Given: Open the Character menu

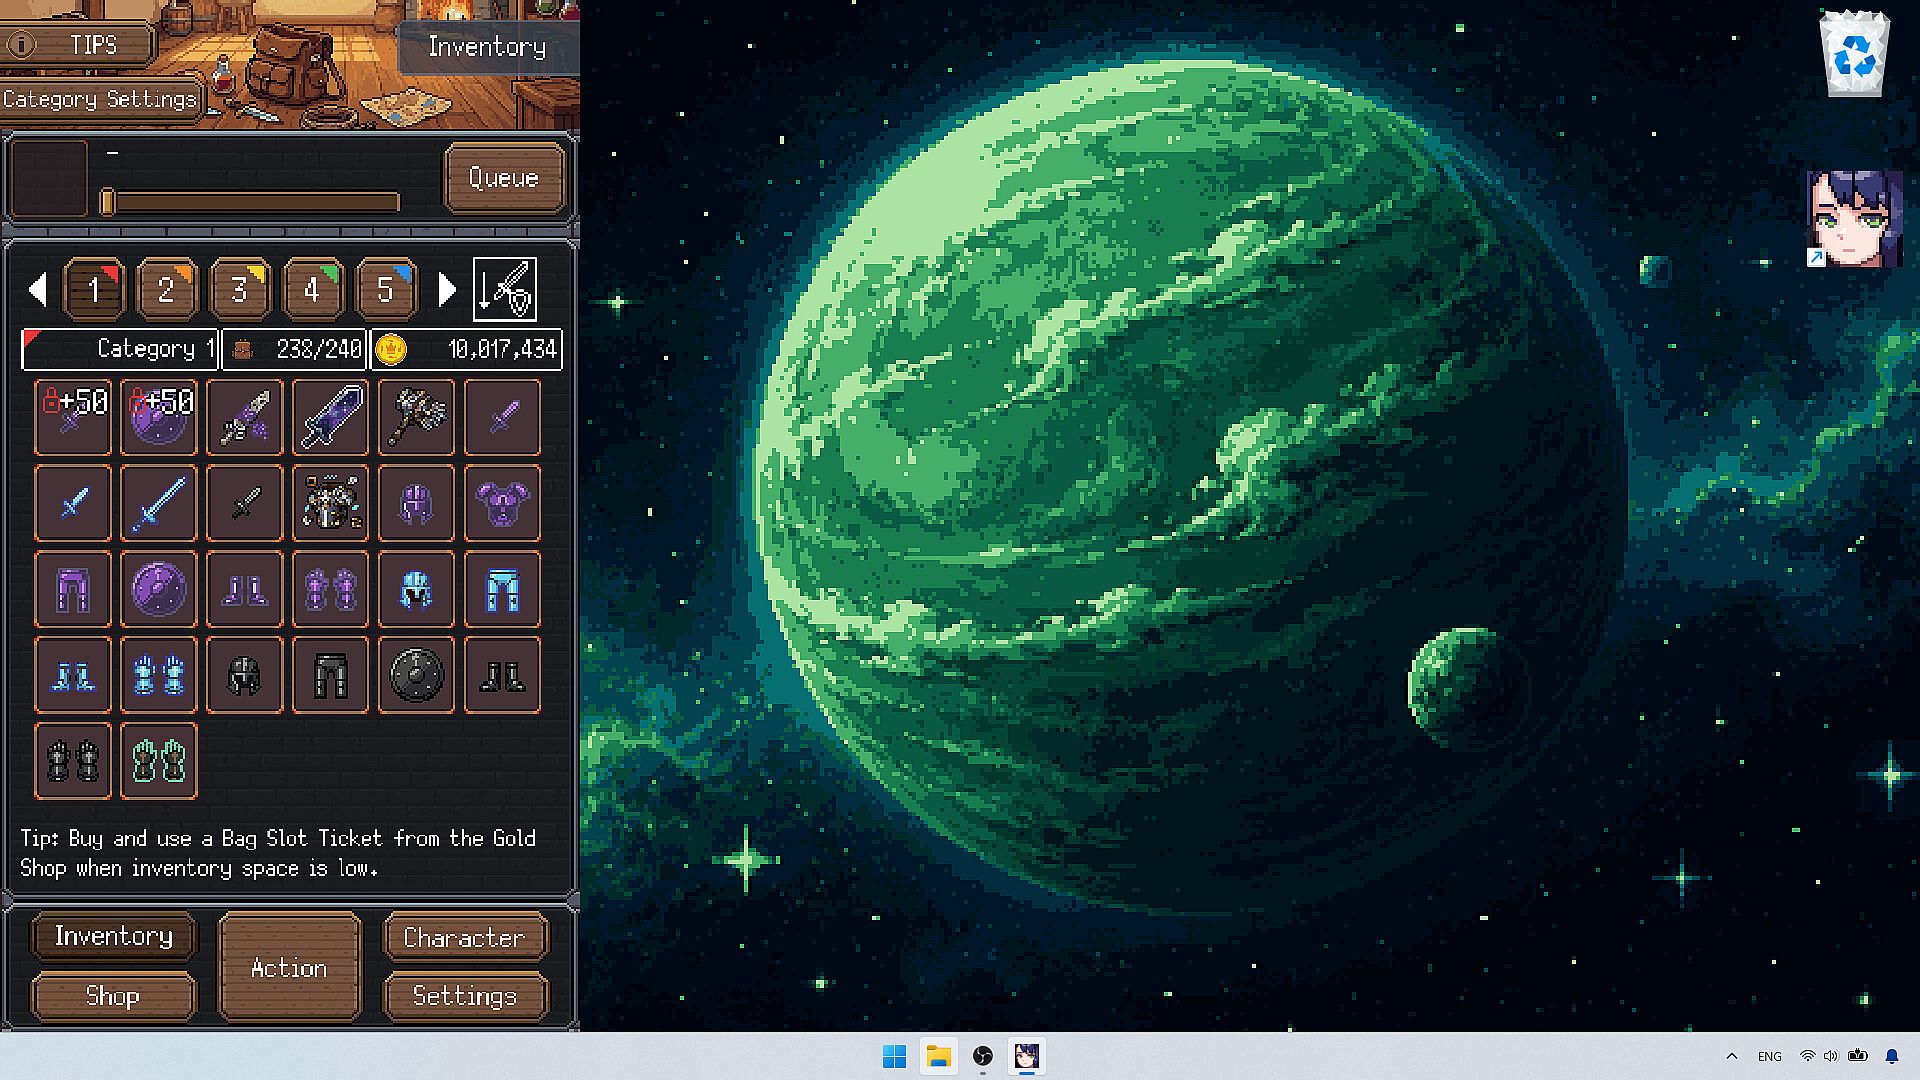Looking at the screenshot, I should [x=464, y=937].
